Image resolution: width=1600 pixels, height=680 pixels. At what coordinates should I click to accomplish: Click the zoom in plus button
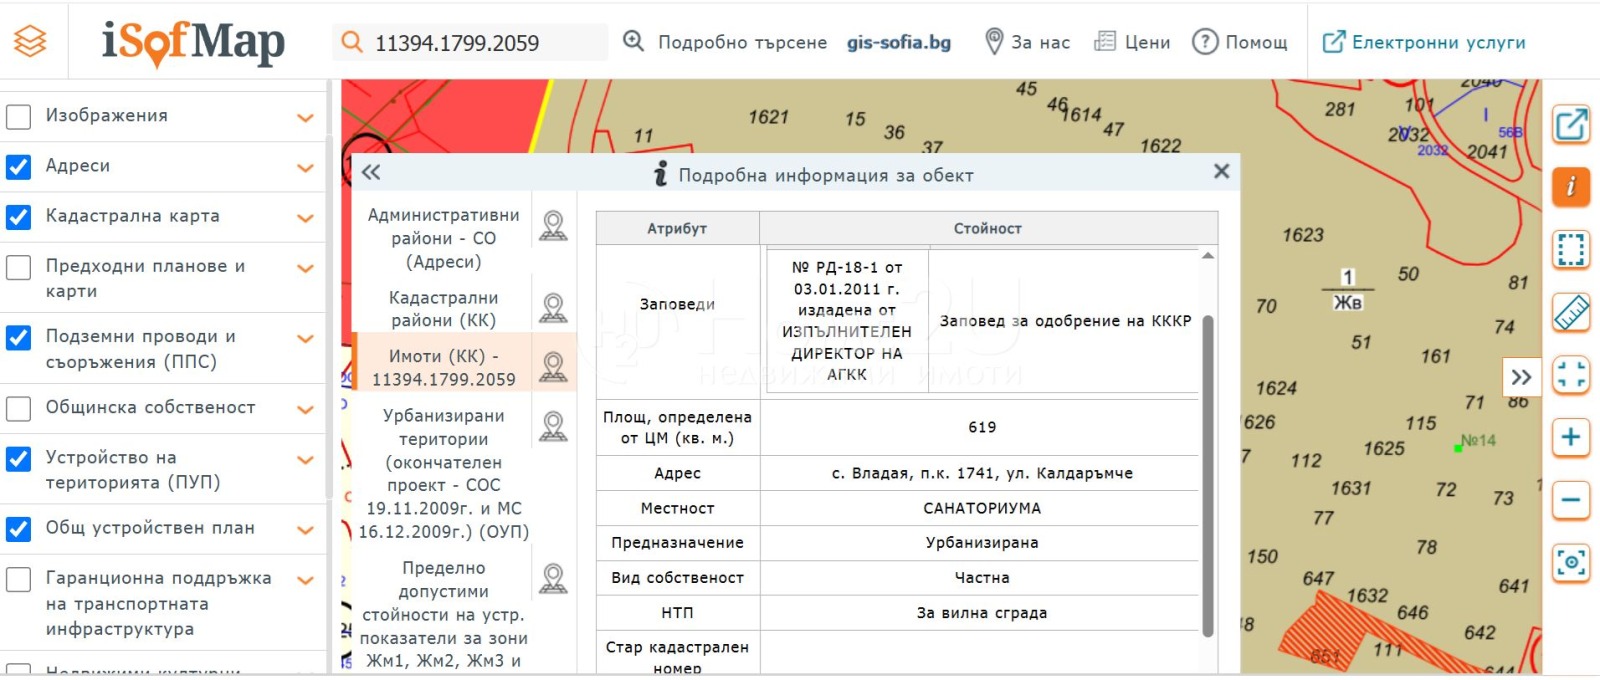1571,437
